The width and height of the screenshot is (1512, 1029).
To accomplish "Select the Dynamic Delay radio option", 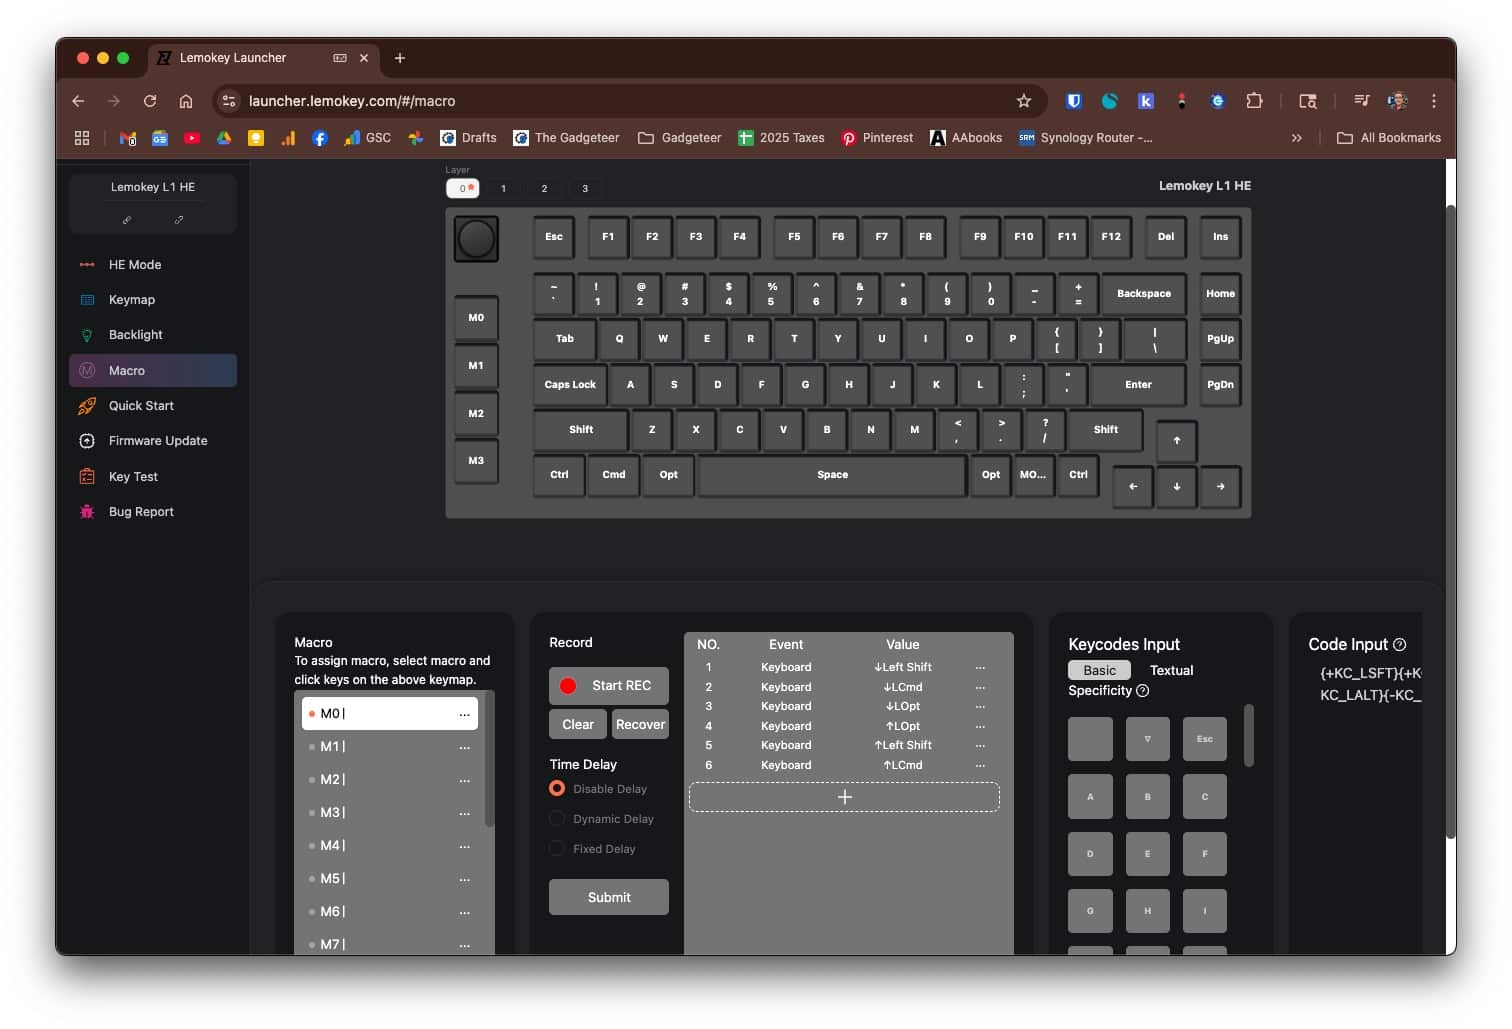I will pos(557,819).
